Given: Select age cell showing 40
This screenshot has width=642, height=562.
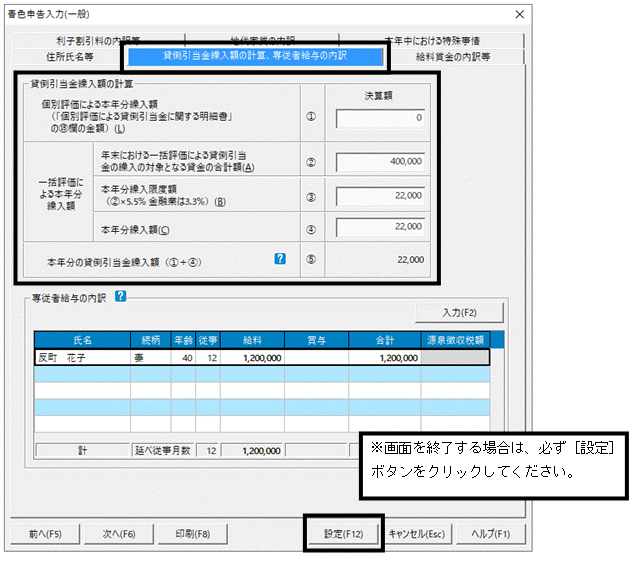Looking at the screenshot, I should [183, 358].
